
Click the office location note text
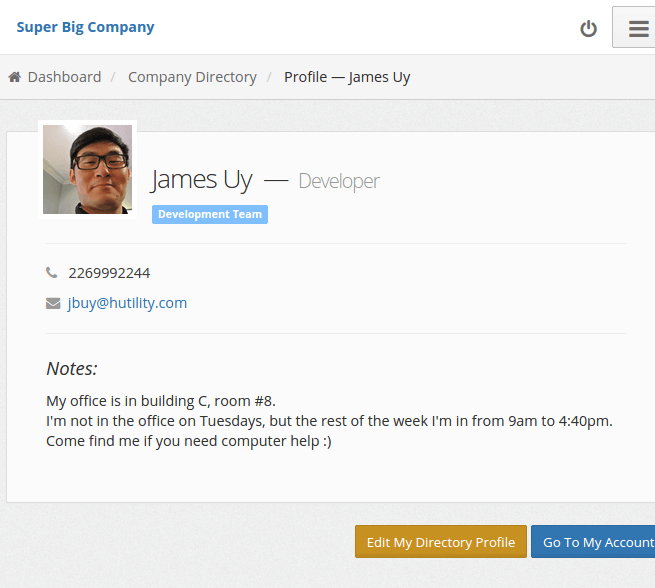coord(161,401)
